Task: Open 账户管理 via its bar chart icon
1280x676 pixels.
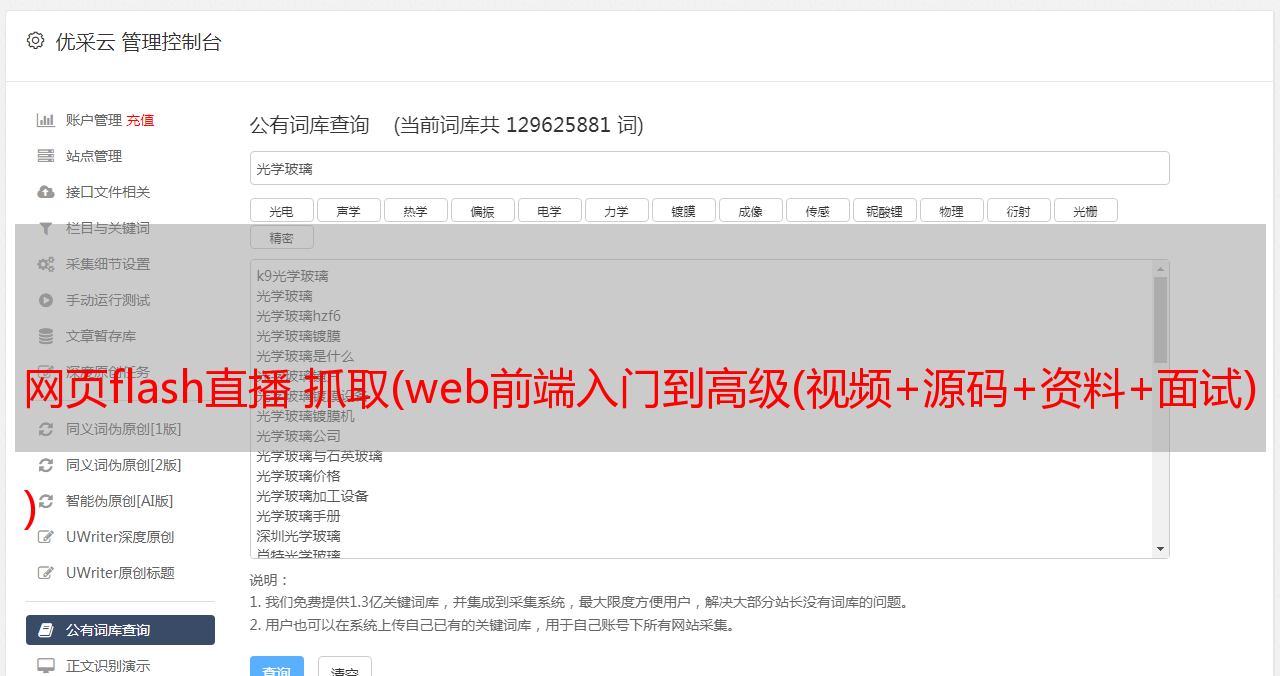Action: [46, 120]
